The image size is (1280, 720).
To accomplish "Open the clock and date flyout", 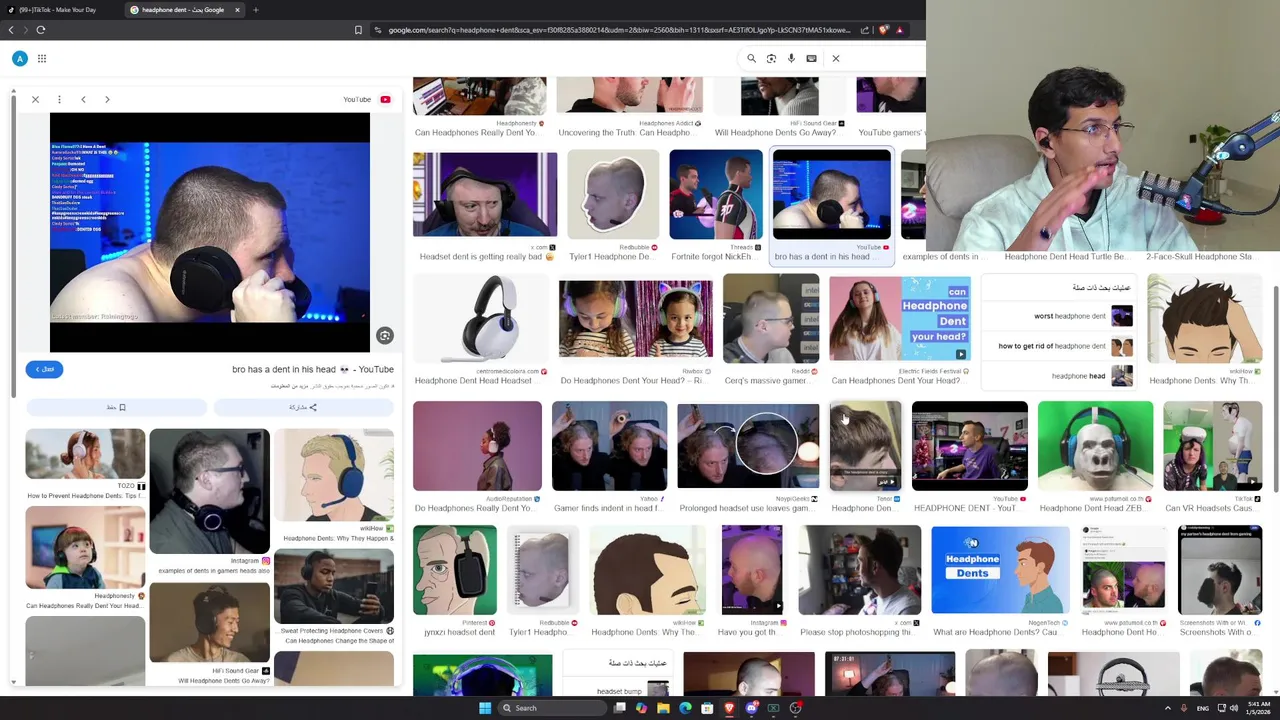I will tap(1259, 708).
